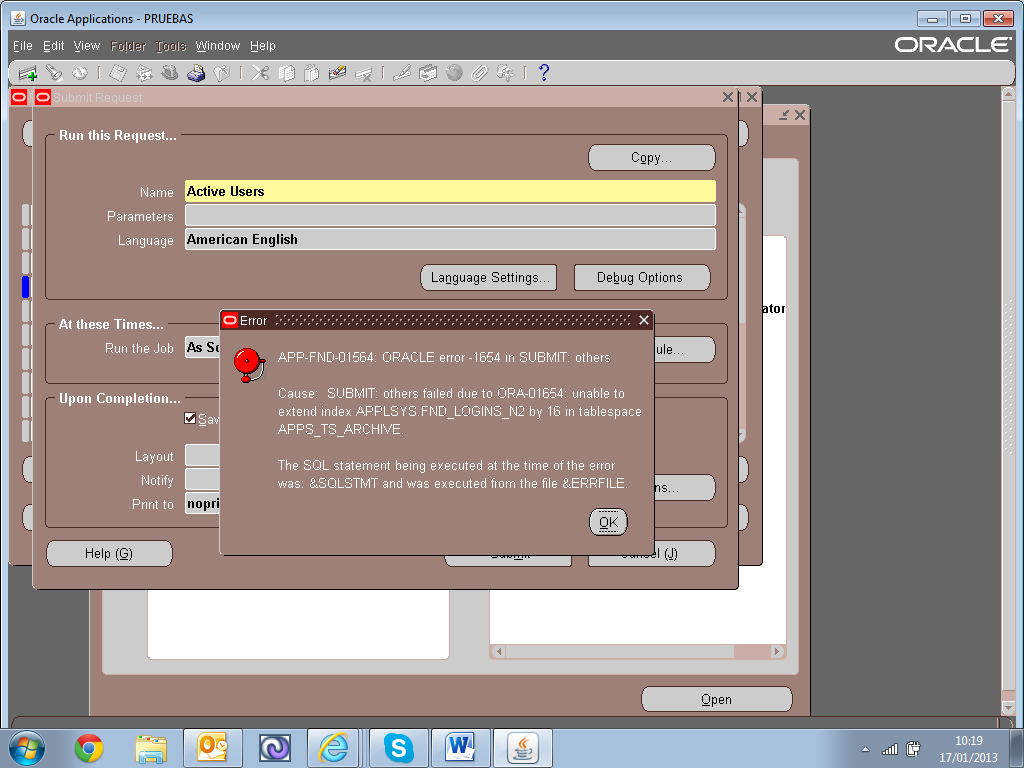Click the New record toolbar icon
The width and height of the screenshot is (1024, 768).
(x=29, y=73)
